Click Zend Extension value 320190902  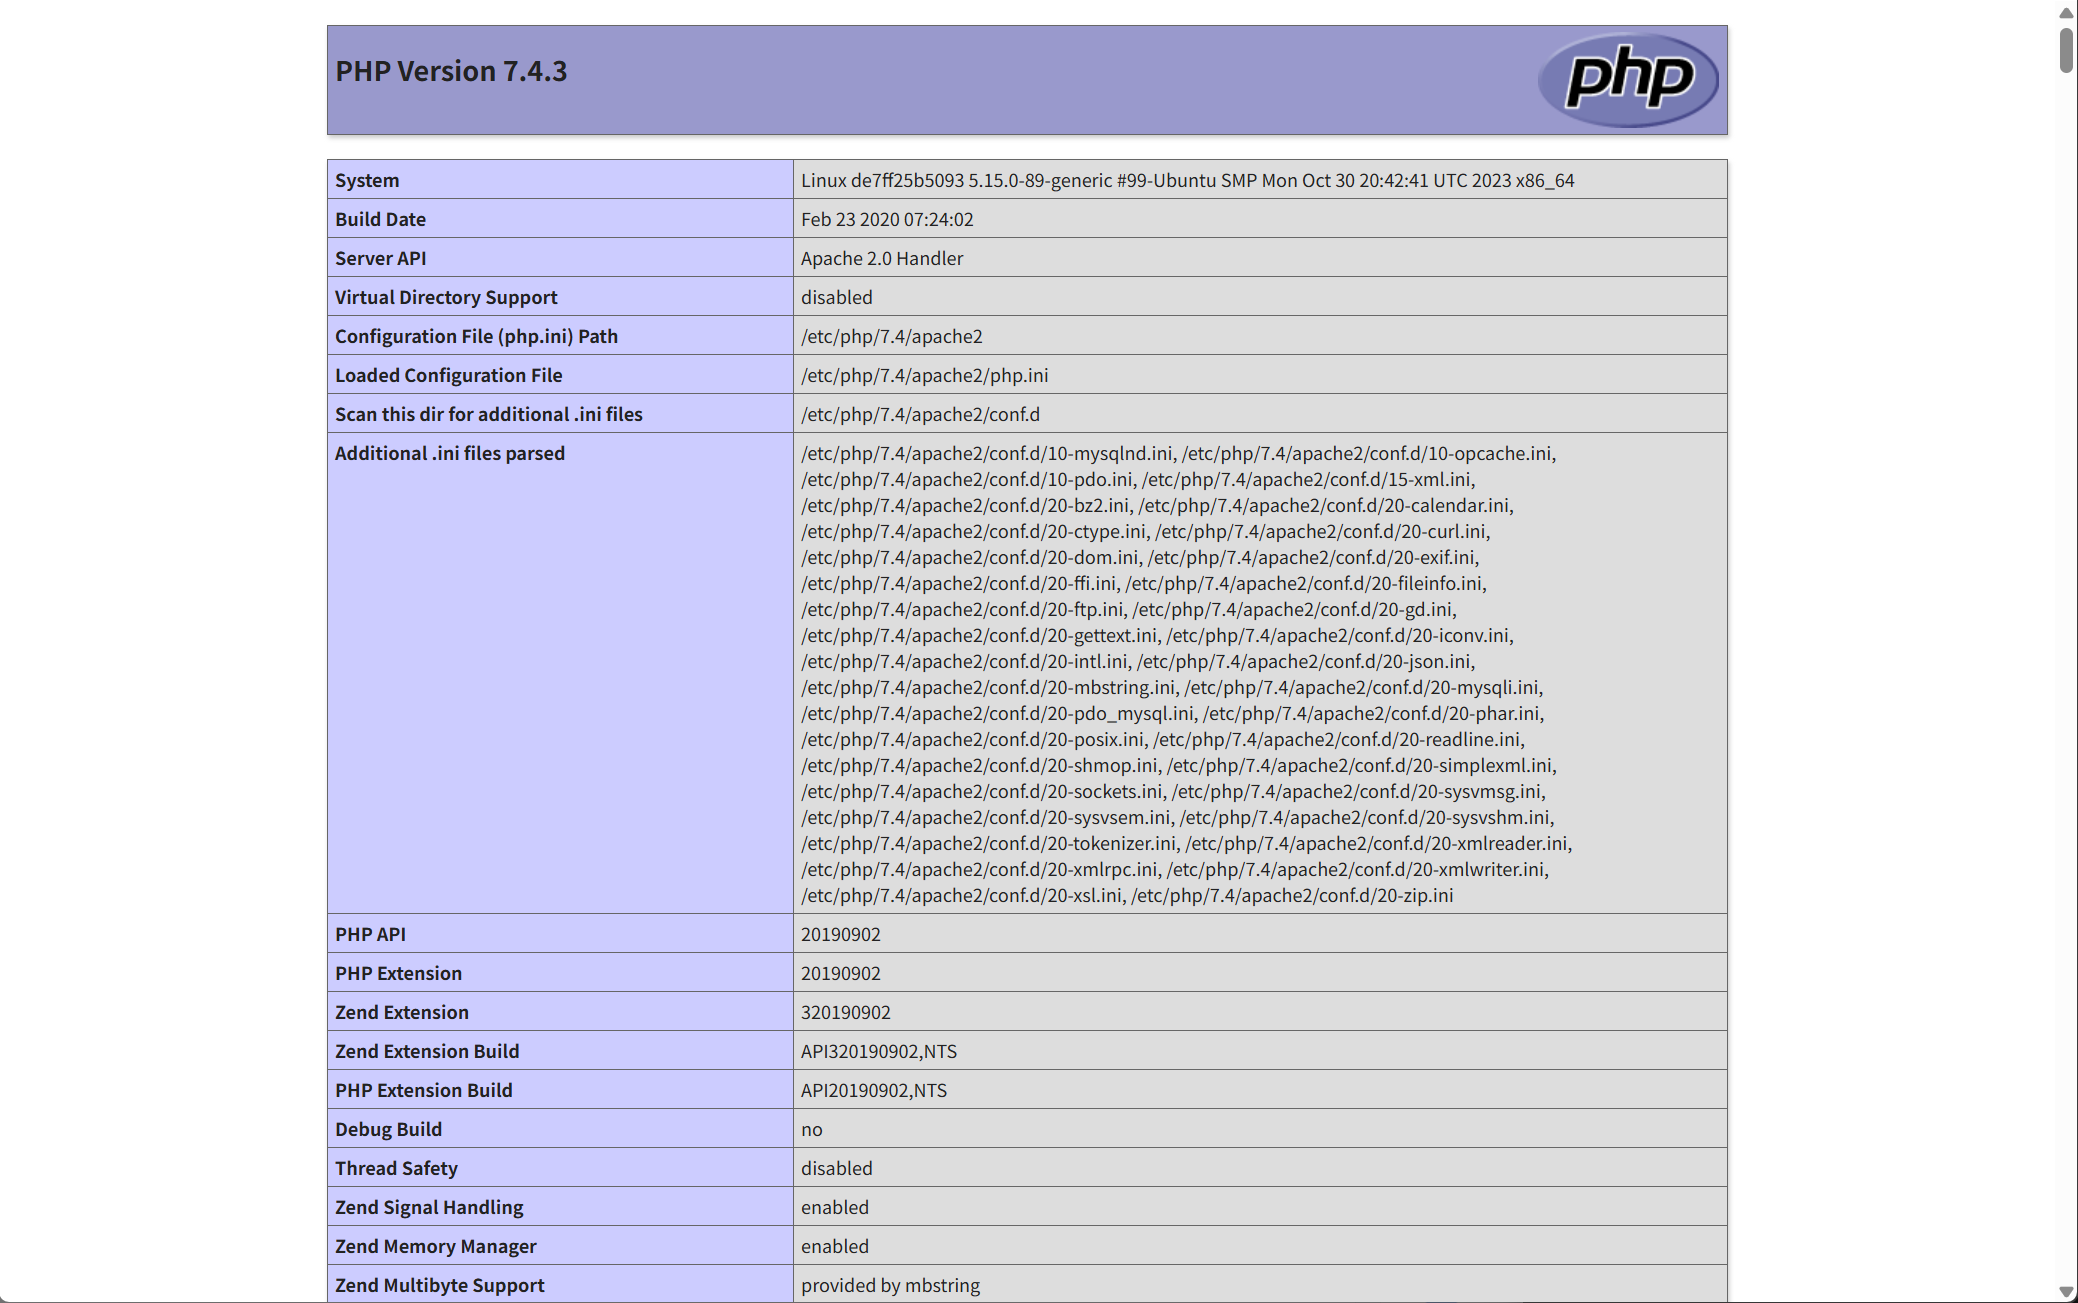point(845,1012)
